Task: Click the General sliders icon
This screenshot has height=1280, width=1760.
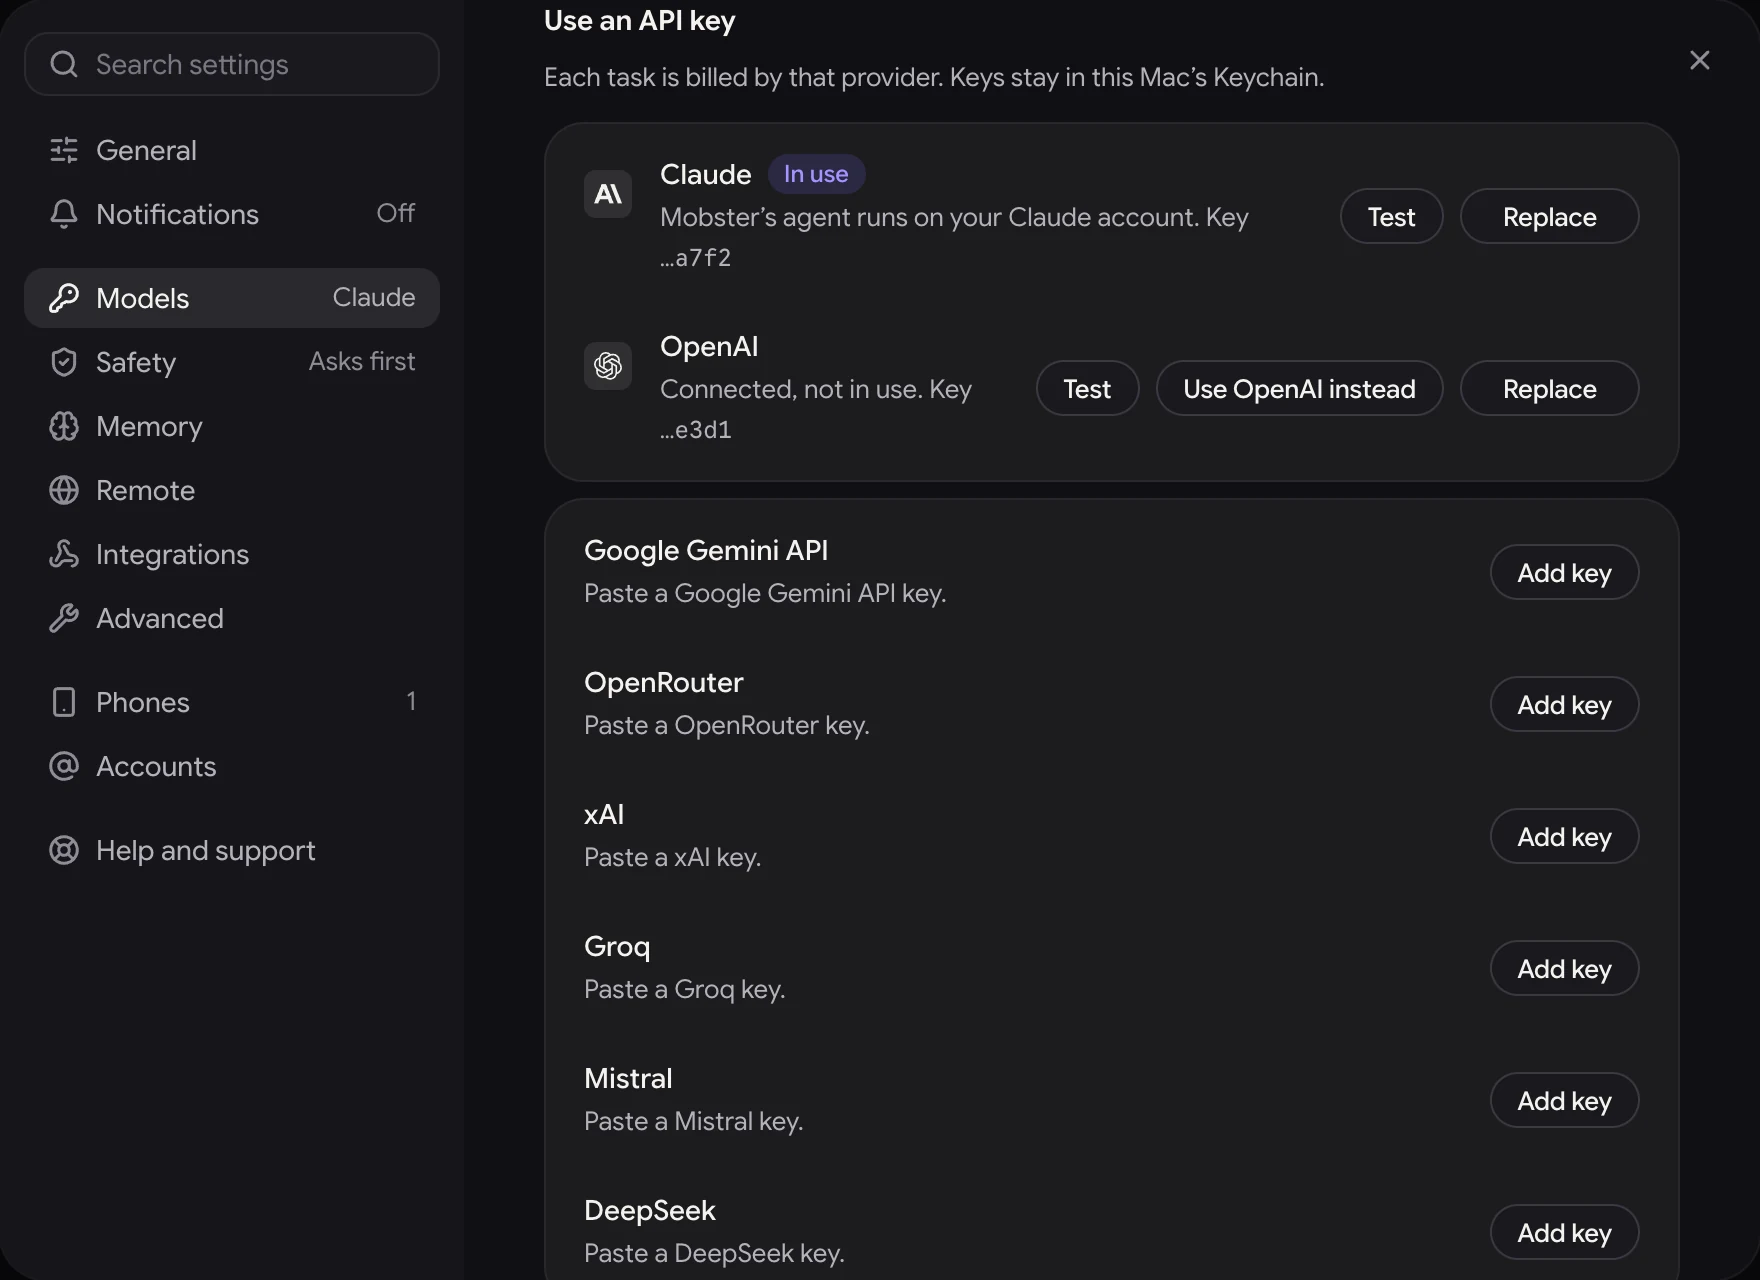Action: pos(64,150)
